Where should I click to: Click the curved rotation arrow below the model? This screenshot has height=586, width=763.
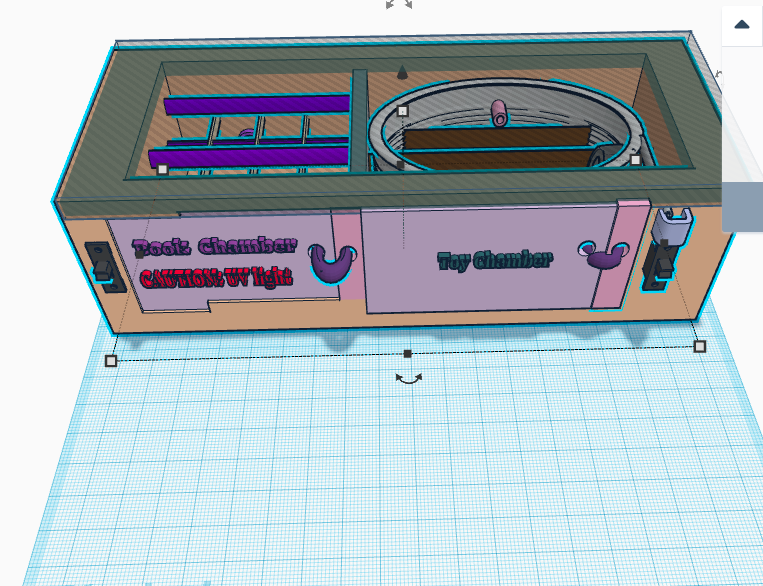(409, 379)
